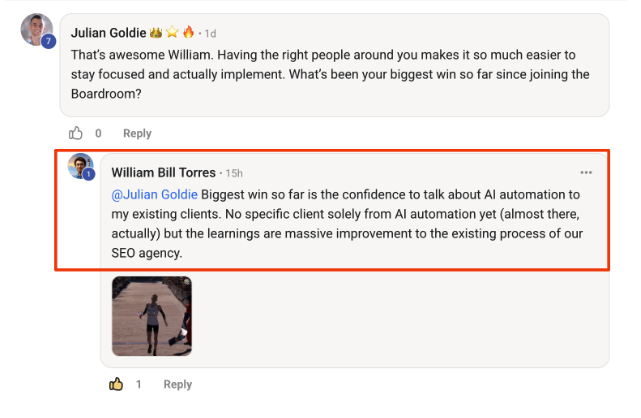View the 0 like count on Julian's comment
Screen dimensions: 641x418
[98, 134]
